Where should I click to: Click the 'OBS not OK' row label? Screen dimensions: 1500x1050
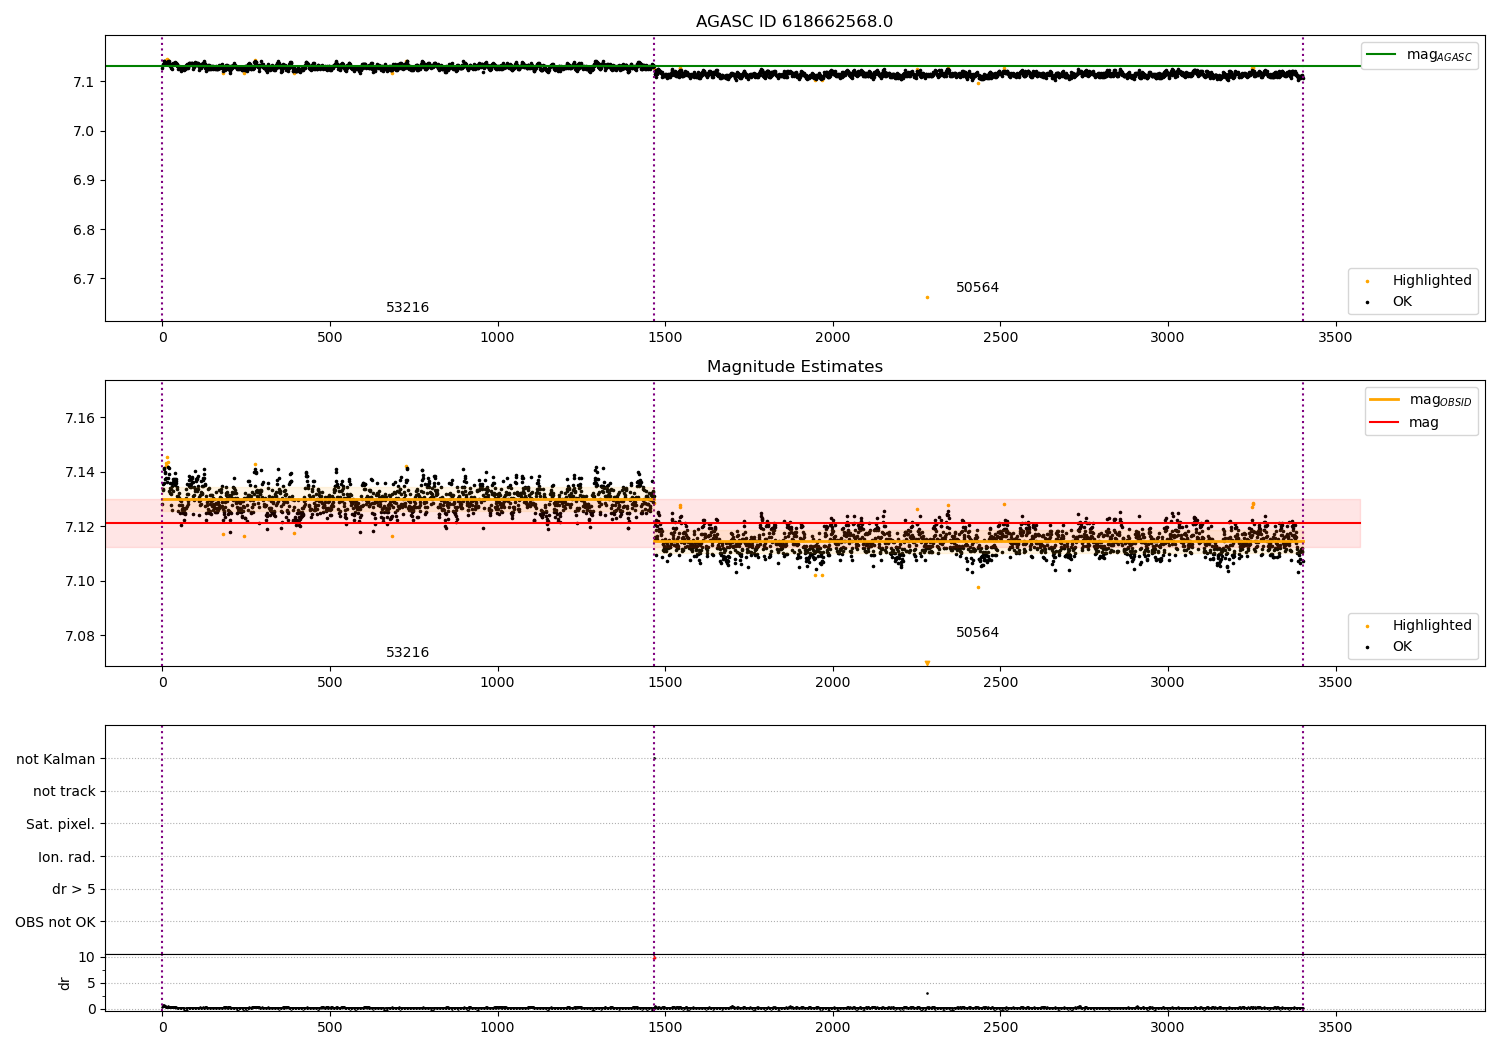click(55, 922)
